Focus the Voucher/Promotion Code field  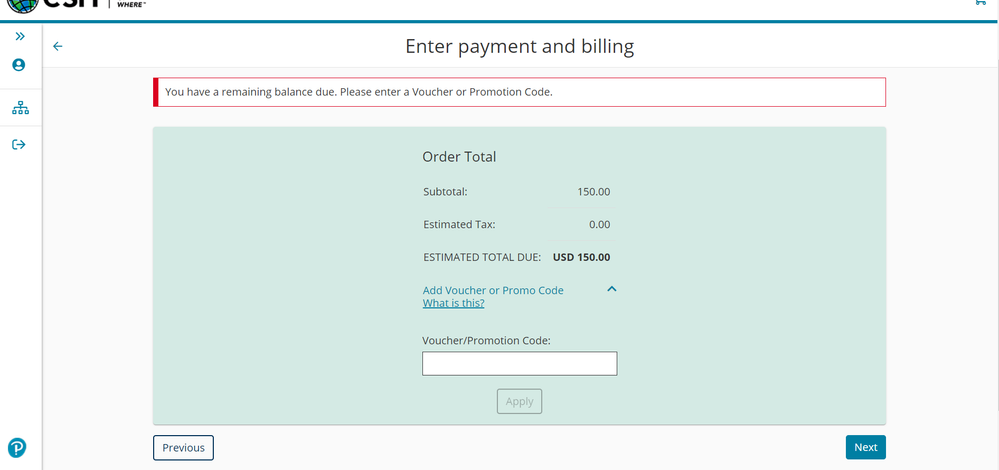pyautogui.click(x=519, y=364)
